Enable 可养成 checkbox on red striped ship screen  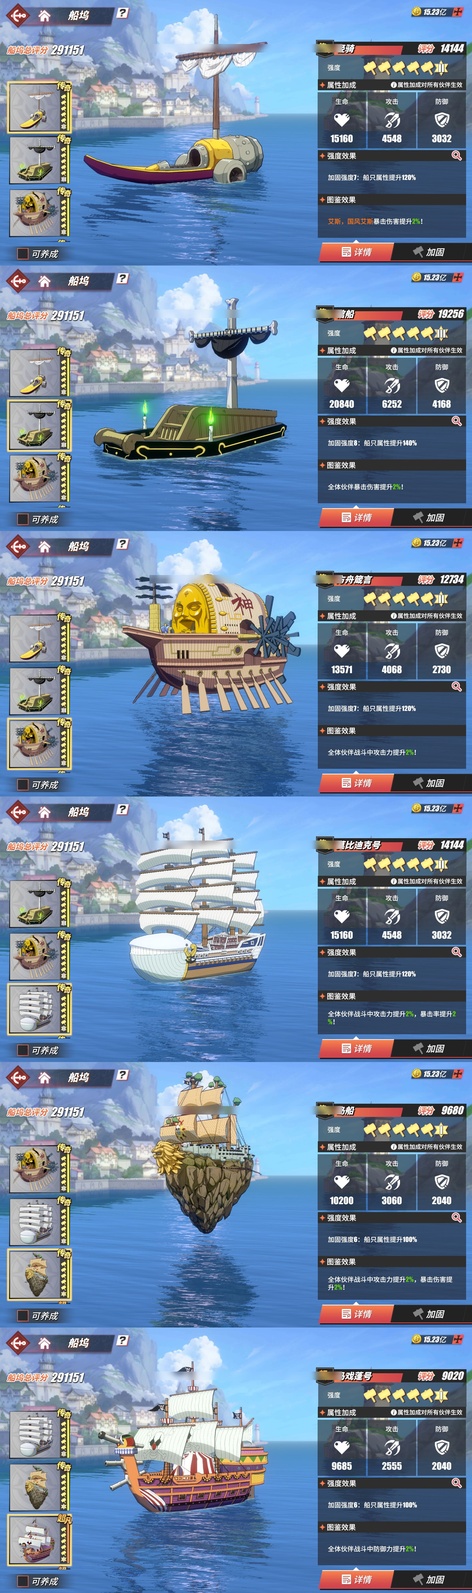tap(22, 1581)
